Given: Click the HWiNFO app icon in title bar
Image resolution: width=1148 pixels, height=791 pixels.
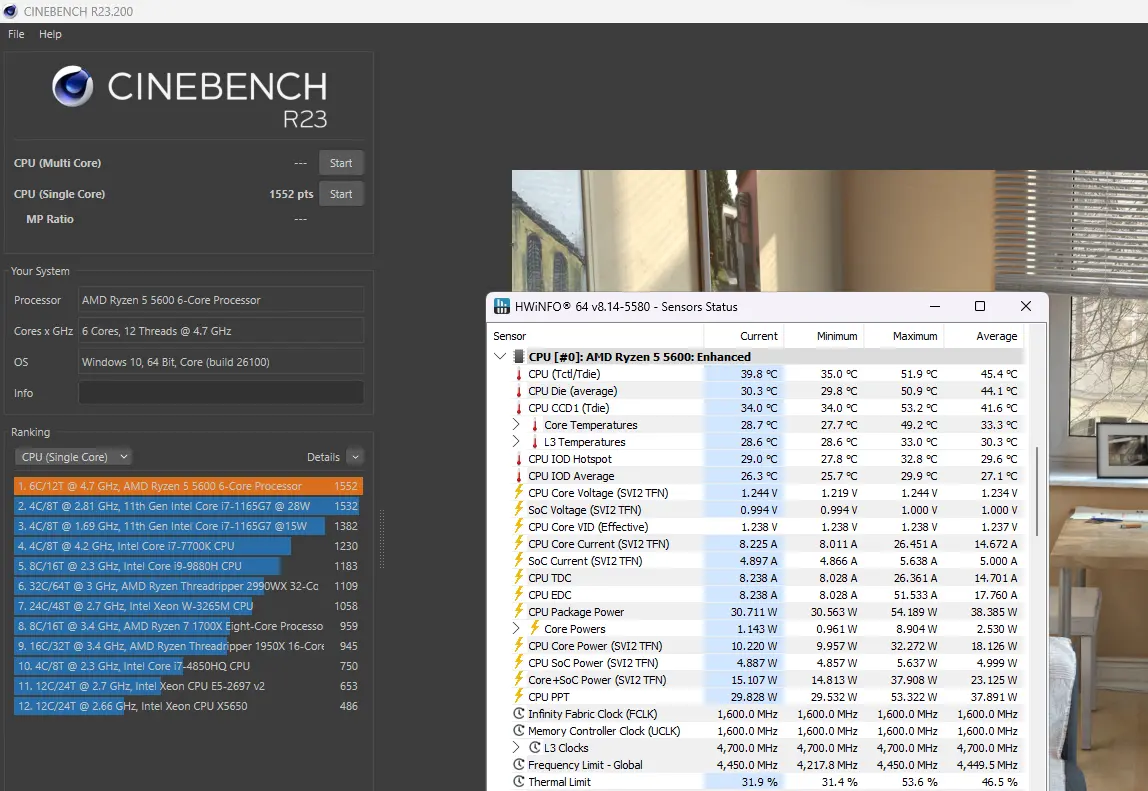Looking at the screenshot, I should [502, 306].
